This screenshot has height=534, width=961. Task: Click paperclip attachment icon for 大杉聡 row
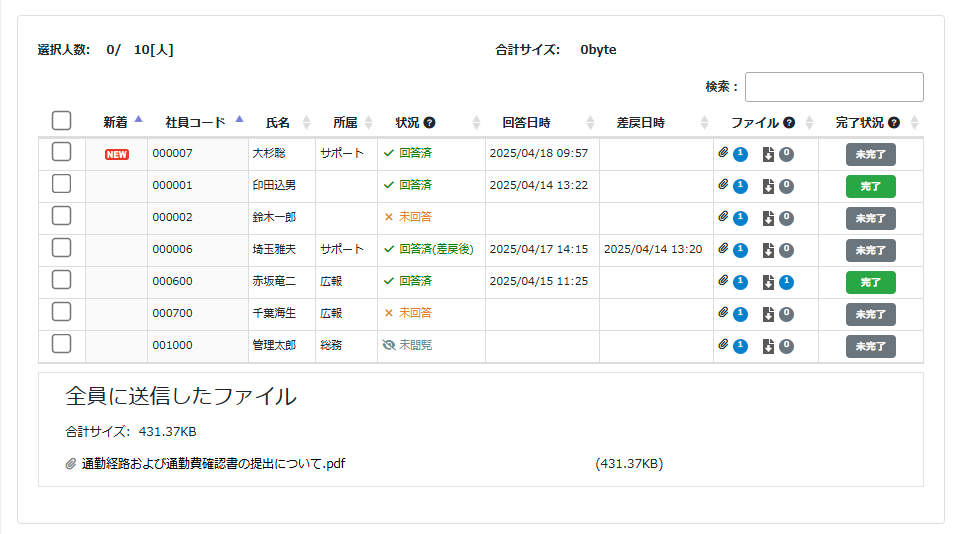(724, 154)
